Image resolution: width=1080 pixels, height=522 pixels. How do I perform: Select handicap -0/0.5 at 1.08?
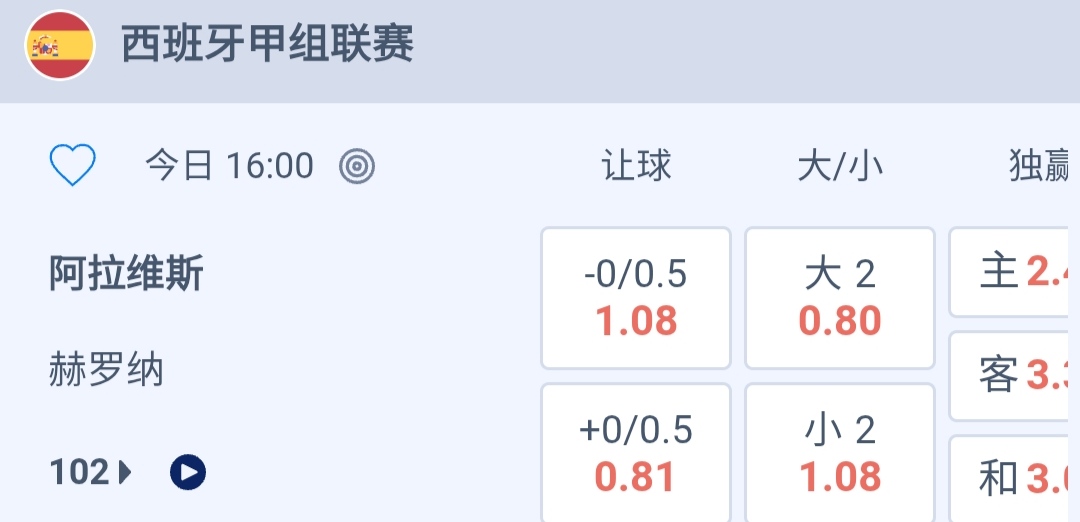[x=636, y=298]
